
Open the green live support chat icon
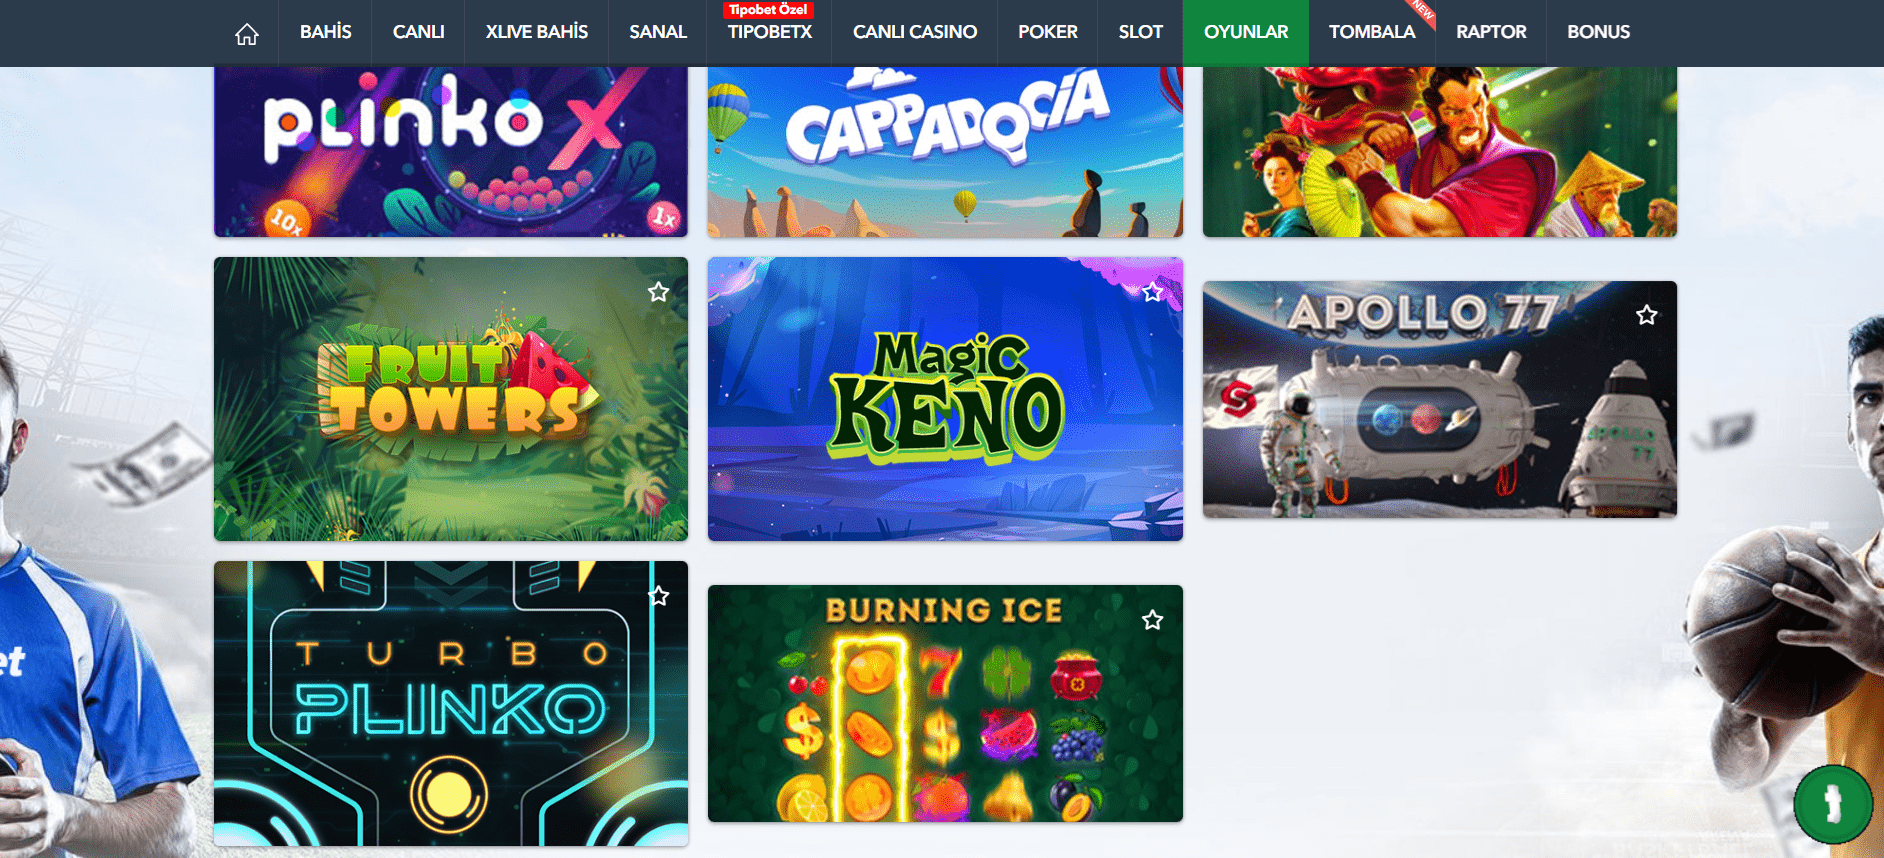(1833, 804)
